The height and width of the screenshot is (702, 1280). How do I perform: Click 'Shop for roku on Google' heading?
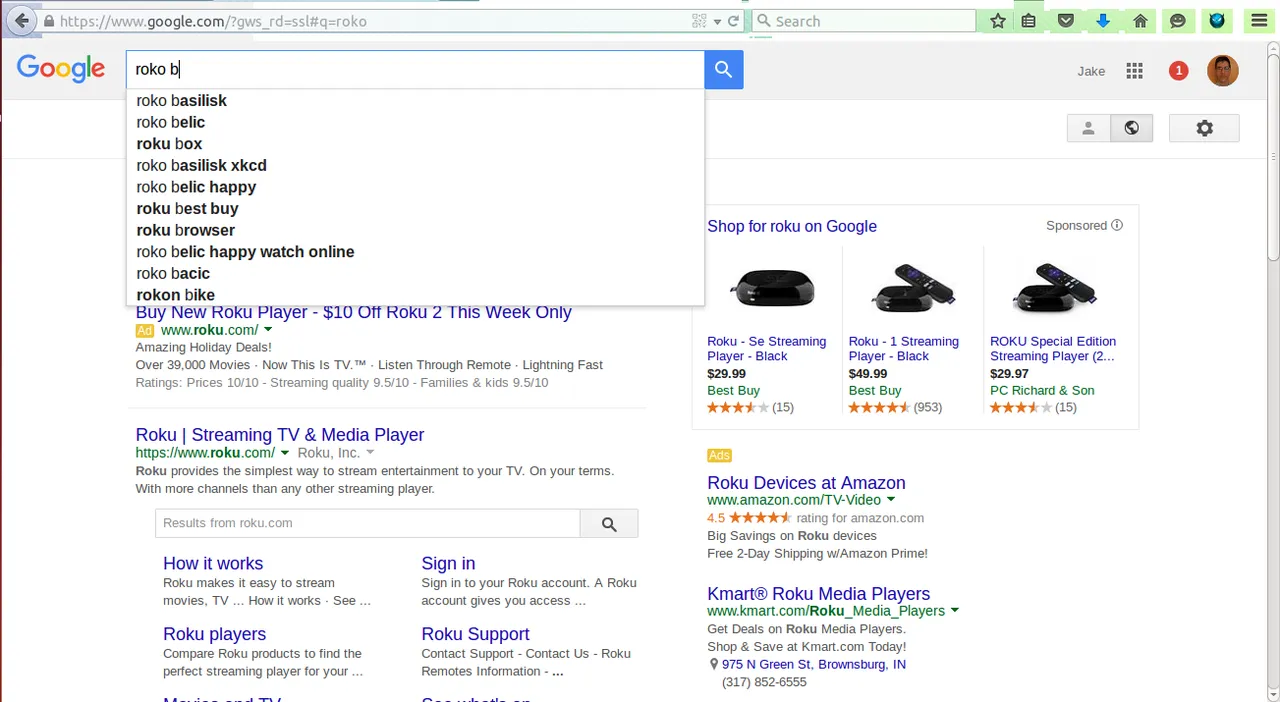[x=792, y=226]
